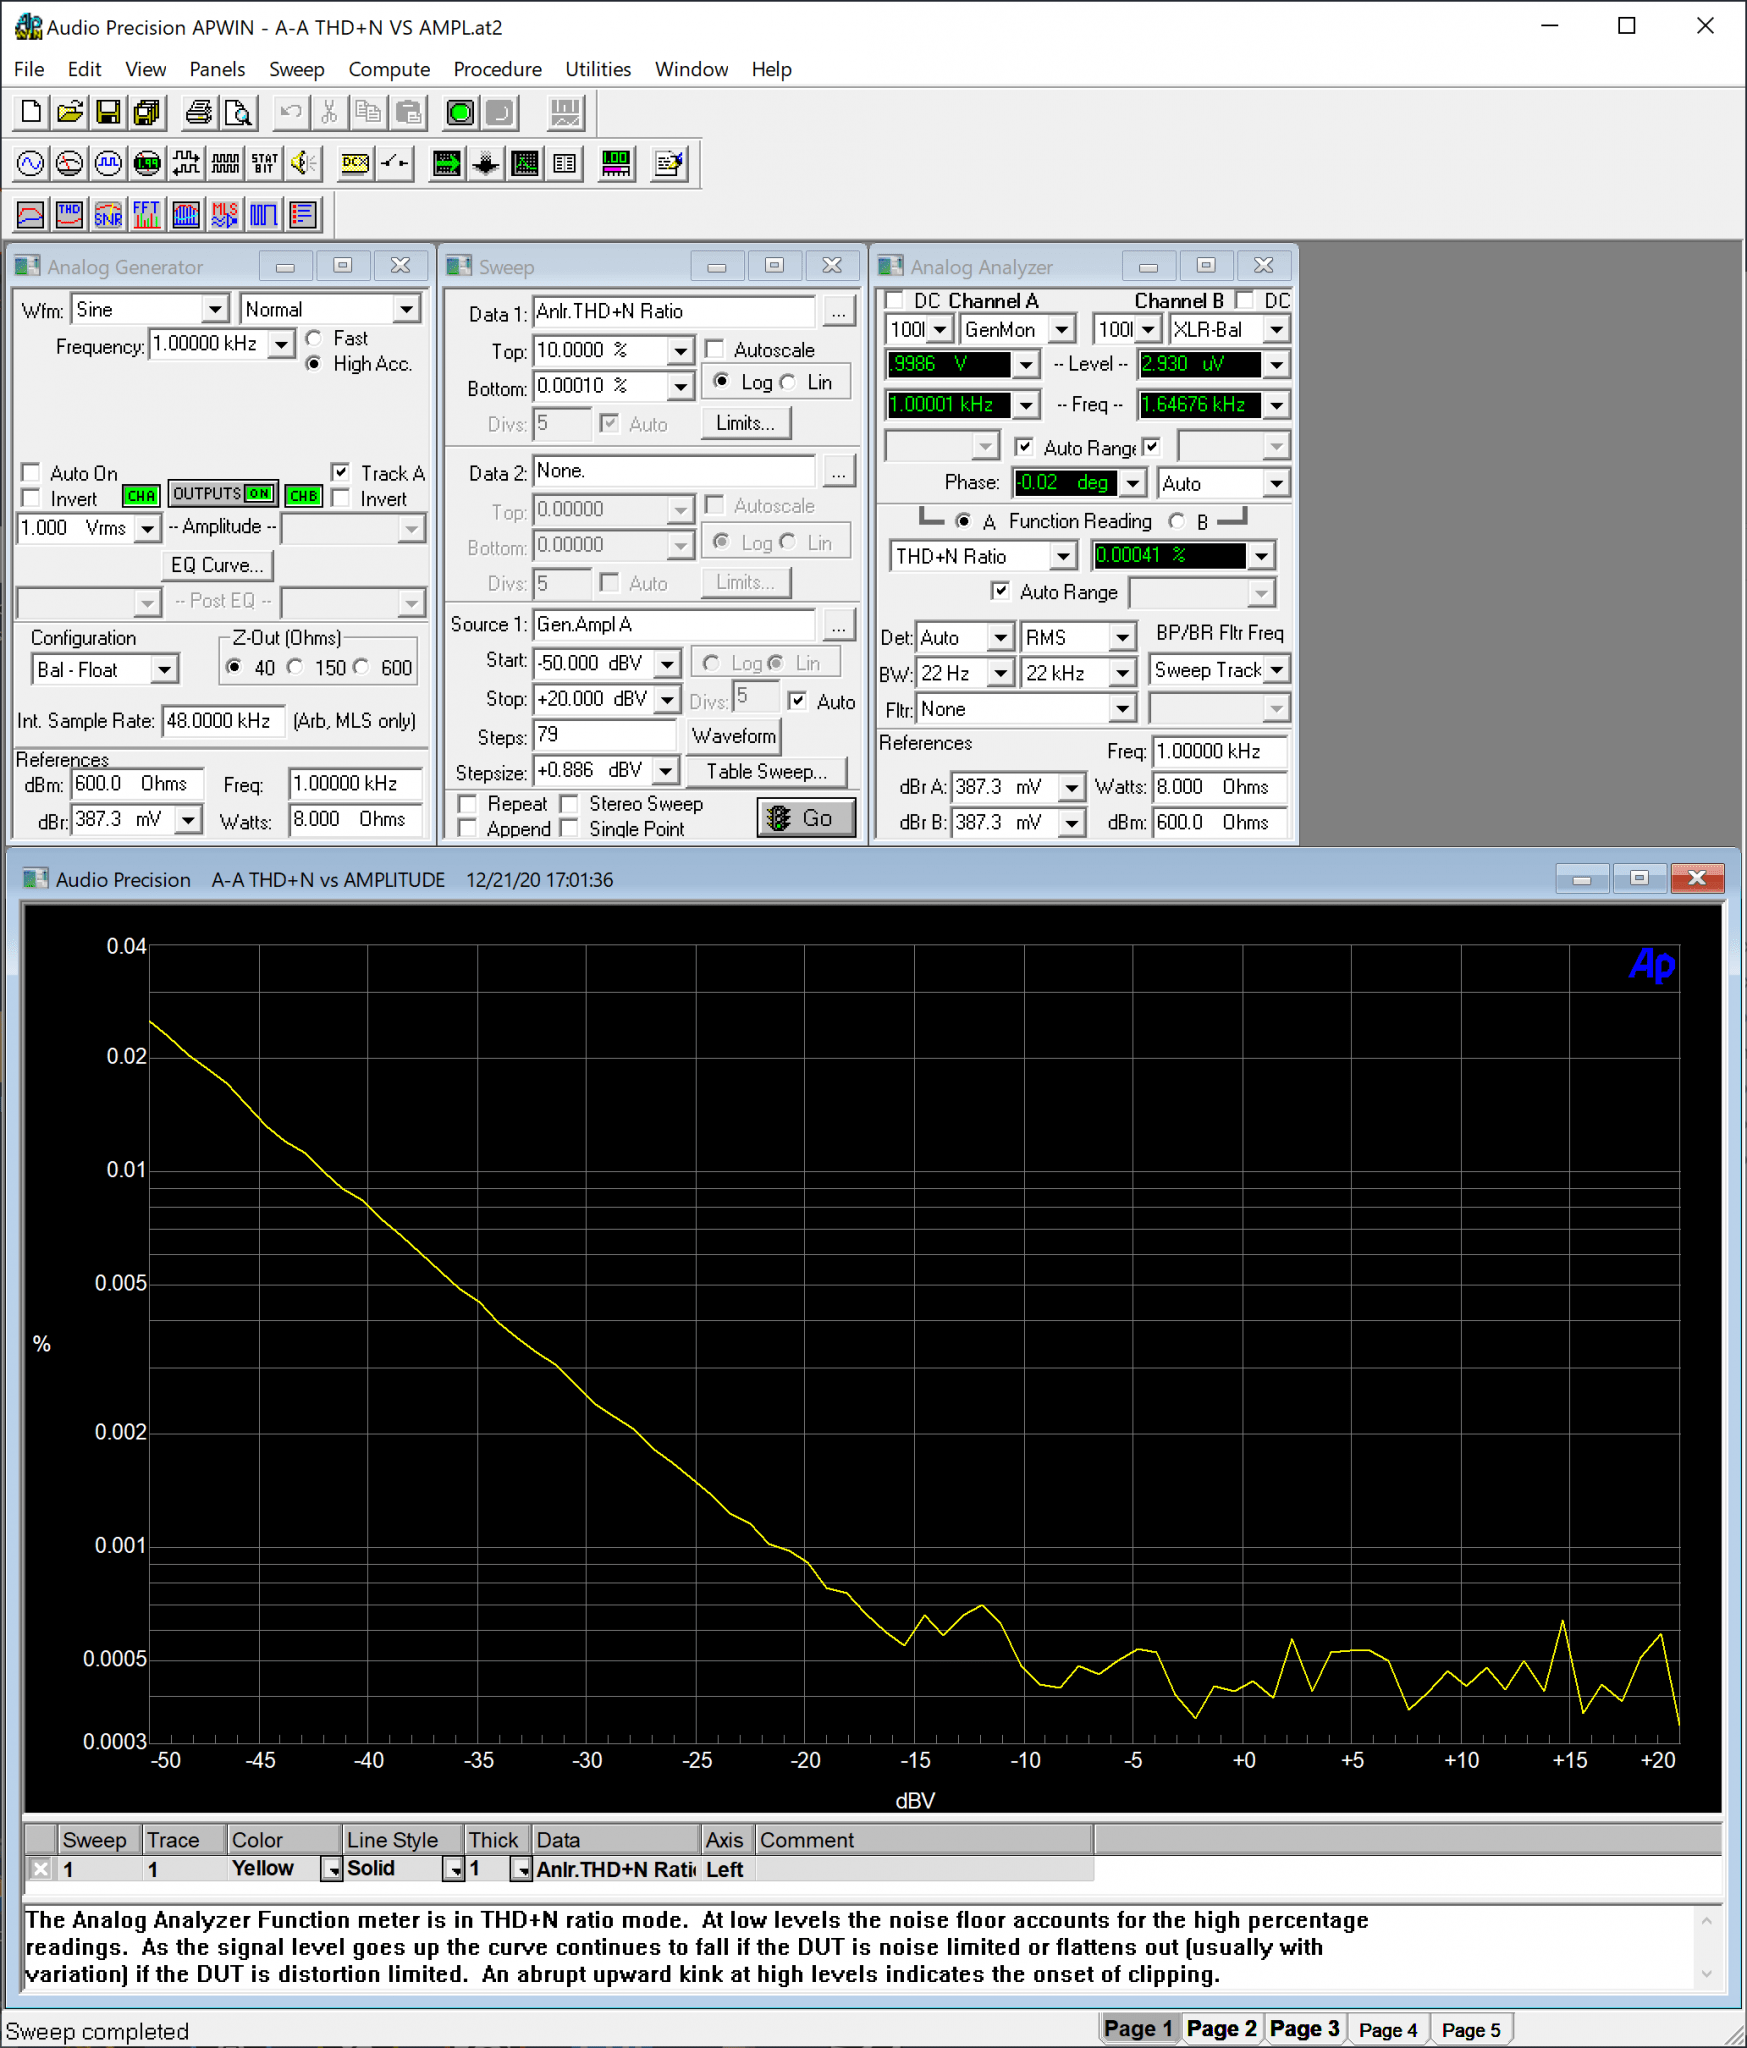The height and width of the screenshot is (2048, 1747).
Task: Open Data 1 Top units dropdown
Action: coord(681,351)
